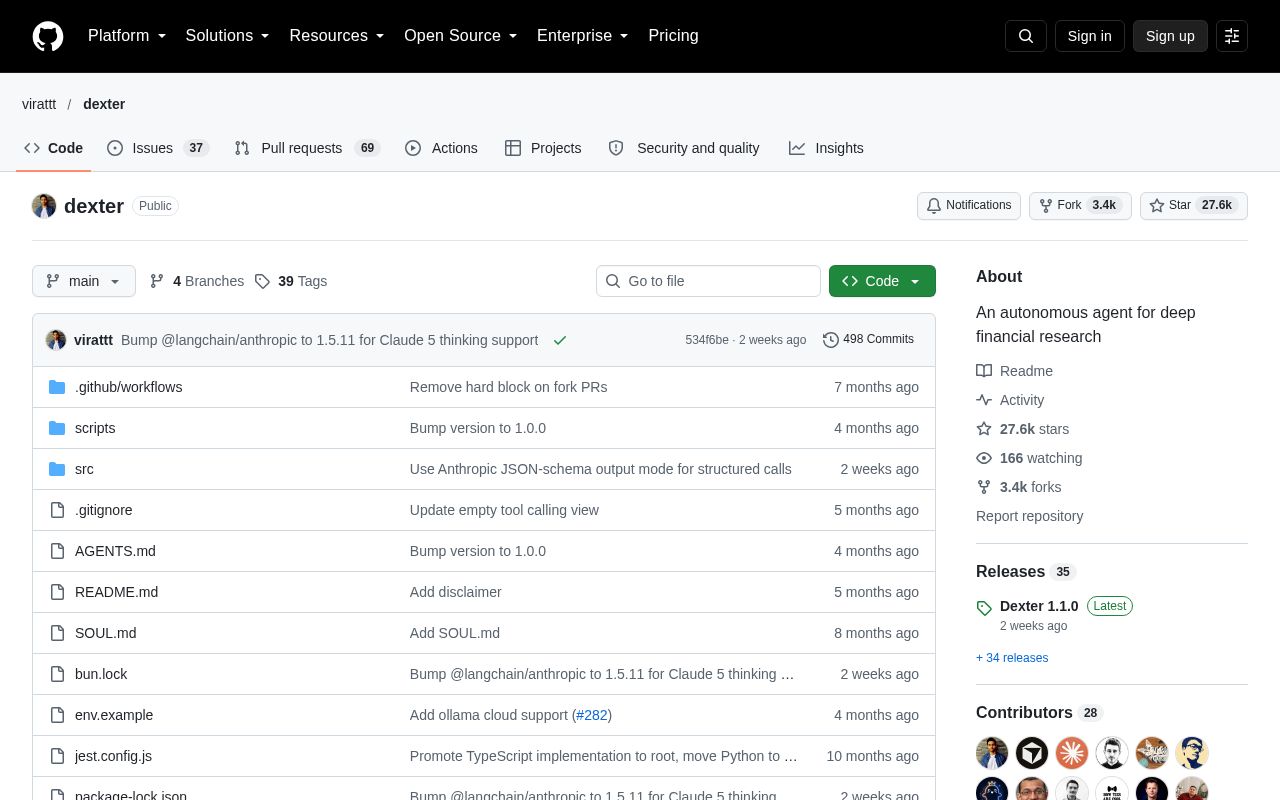This screenshot has height=800, width=1280.
Task: Open the Security and quality tab
Action: click(x=684, y=148)
